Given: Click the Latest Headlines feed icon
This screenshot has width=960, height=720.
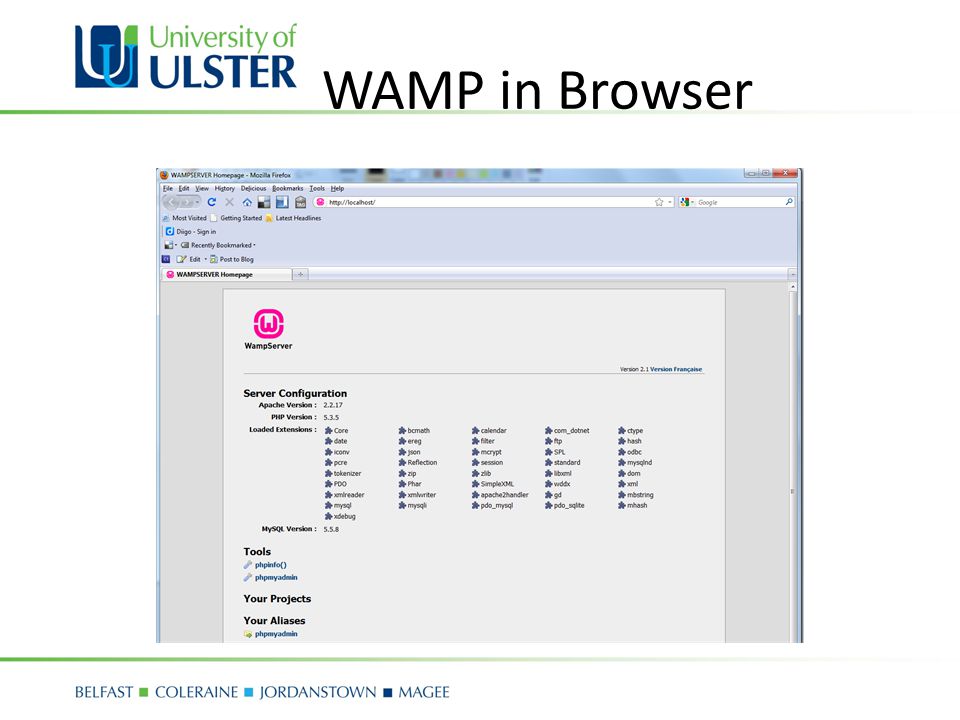Looking at the screenshot, I should click(x=269, y=218).
